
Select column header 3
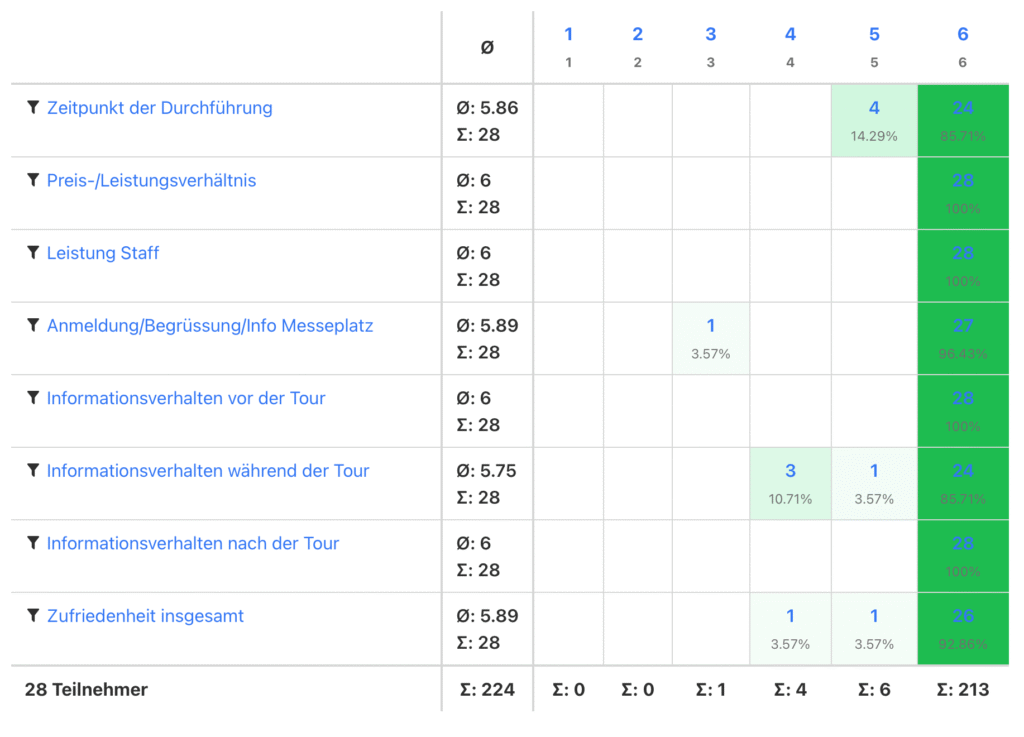[x=711, y=35]
